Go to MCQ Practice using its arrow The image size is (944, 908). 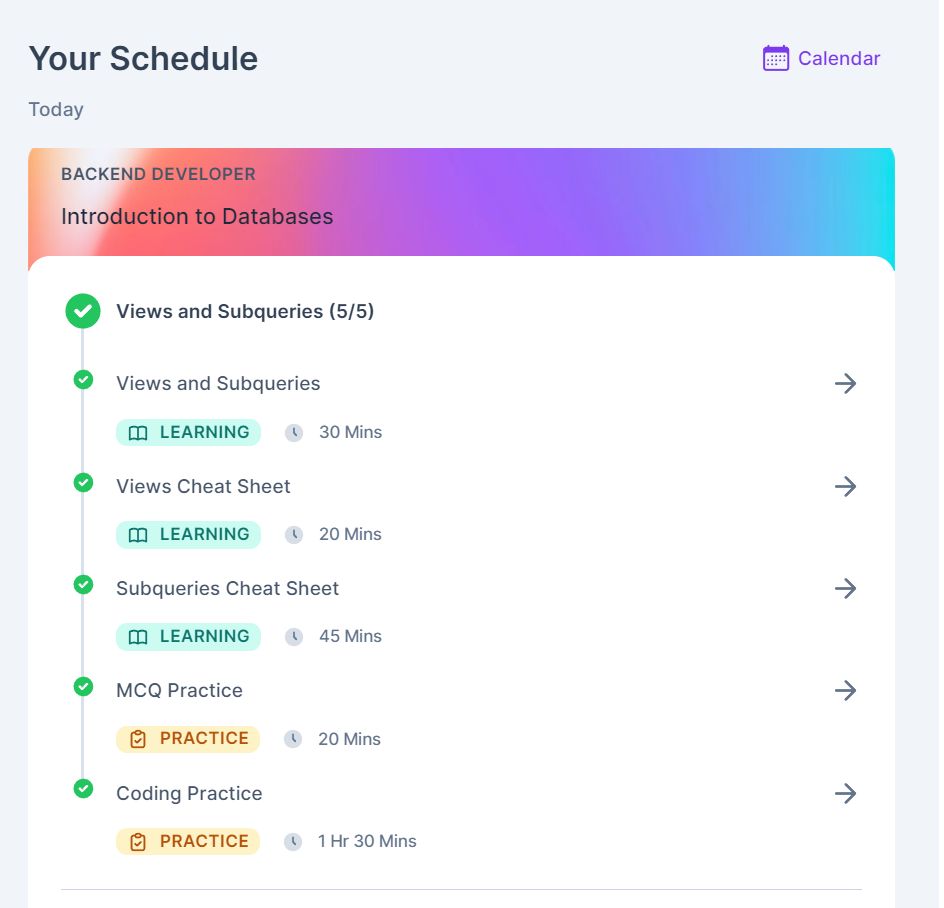pyautogui.click(x=845, y=691)
